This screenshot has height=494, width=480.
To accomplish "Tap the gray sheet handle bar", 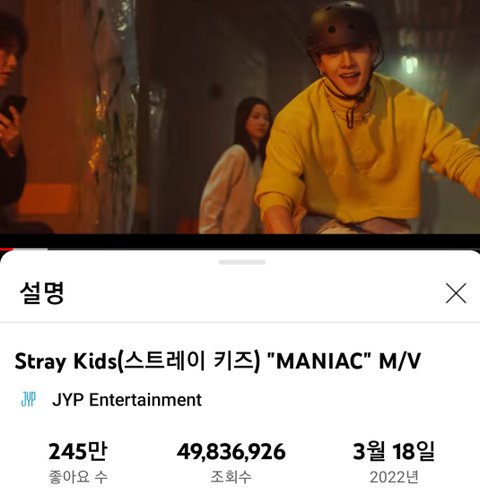I will tap(242, 262).
